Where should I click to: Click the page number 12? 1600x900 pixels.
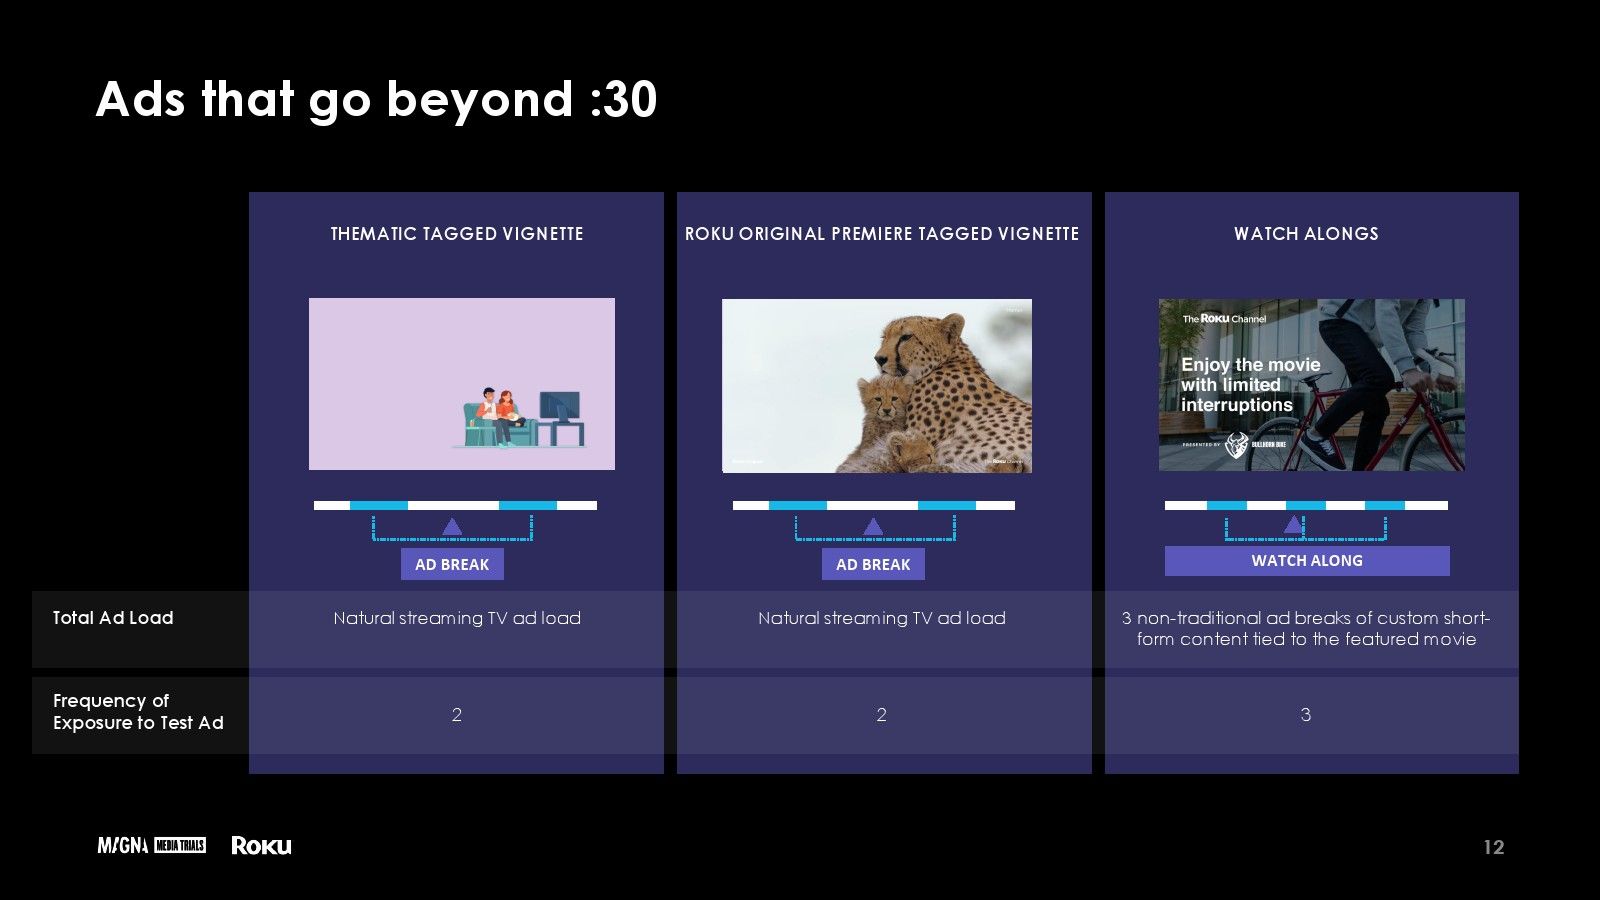tap(1493, 847)
